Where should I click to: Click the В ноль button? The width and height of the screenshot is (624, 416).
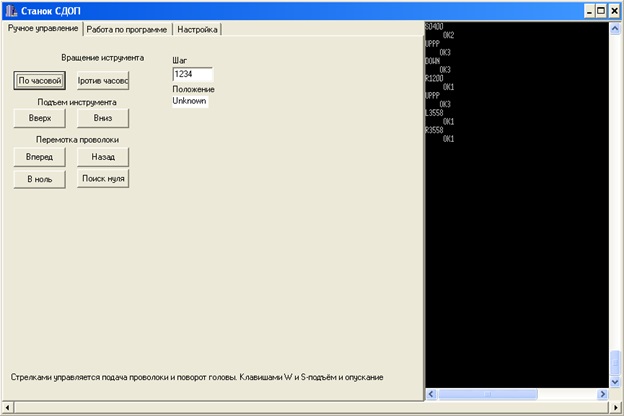pos(39,179)
